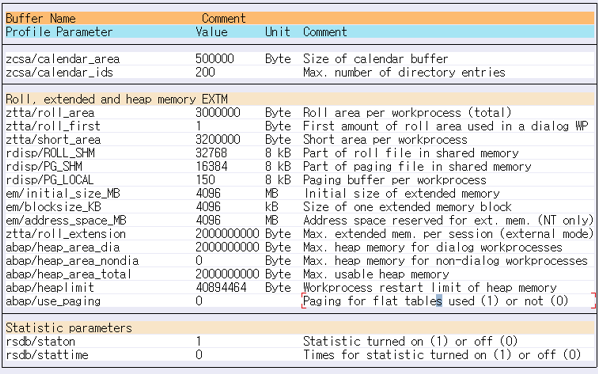The height and width of the screenshot is (374, 598).
Task: Select the zcsa/calendar_ids parameter
Action: [x=59, y=72]
